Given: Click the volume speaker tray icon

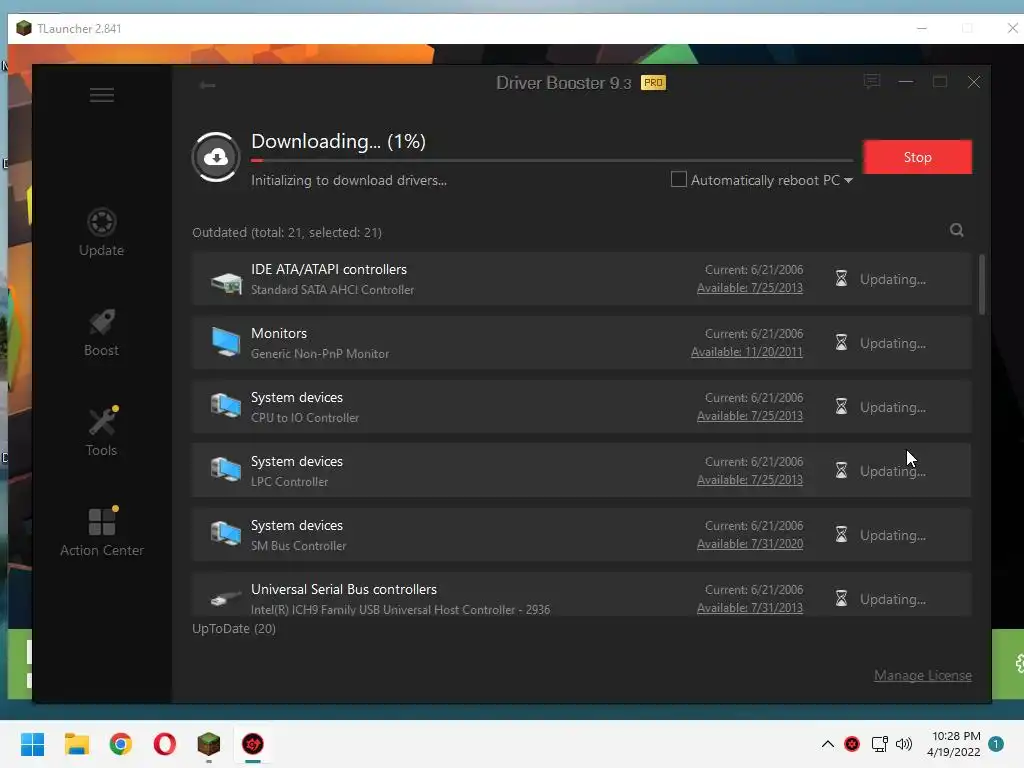Looking at the screenshot, I should pyautogui.click(x=904, y=744).
